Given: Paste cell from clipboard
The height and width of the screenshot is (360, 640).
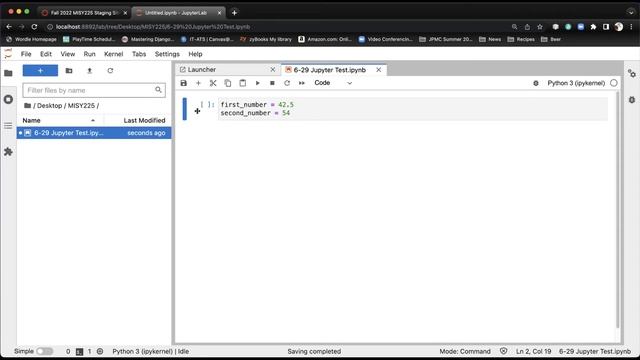Looking at the screenshot, I should (242, 83).
